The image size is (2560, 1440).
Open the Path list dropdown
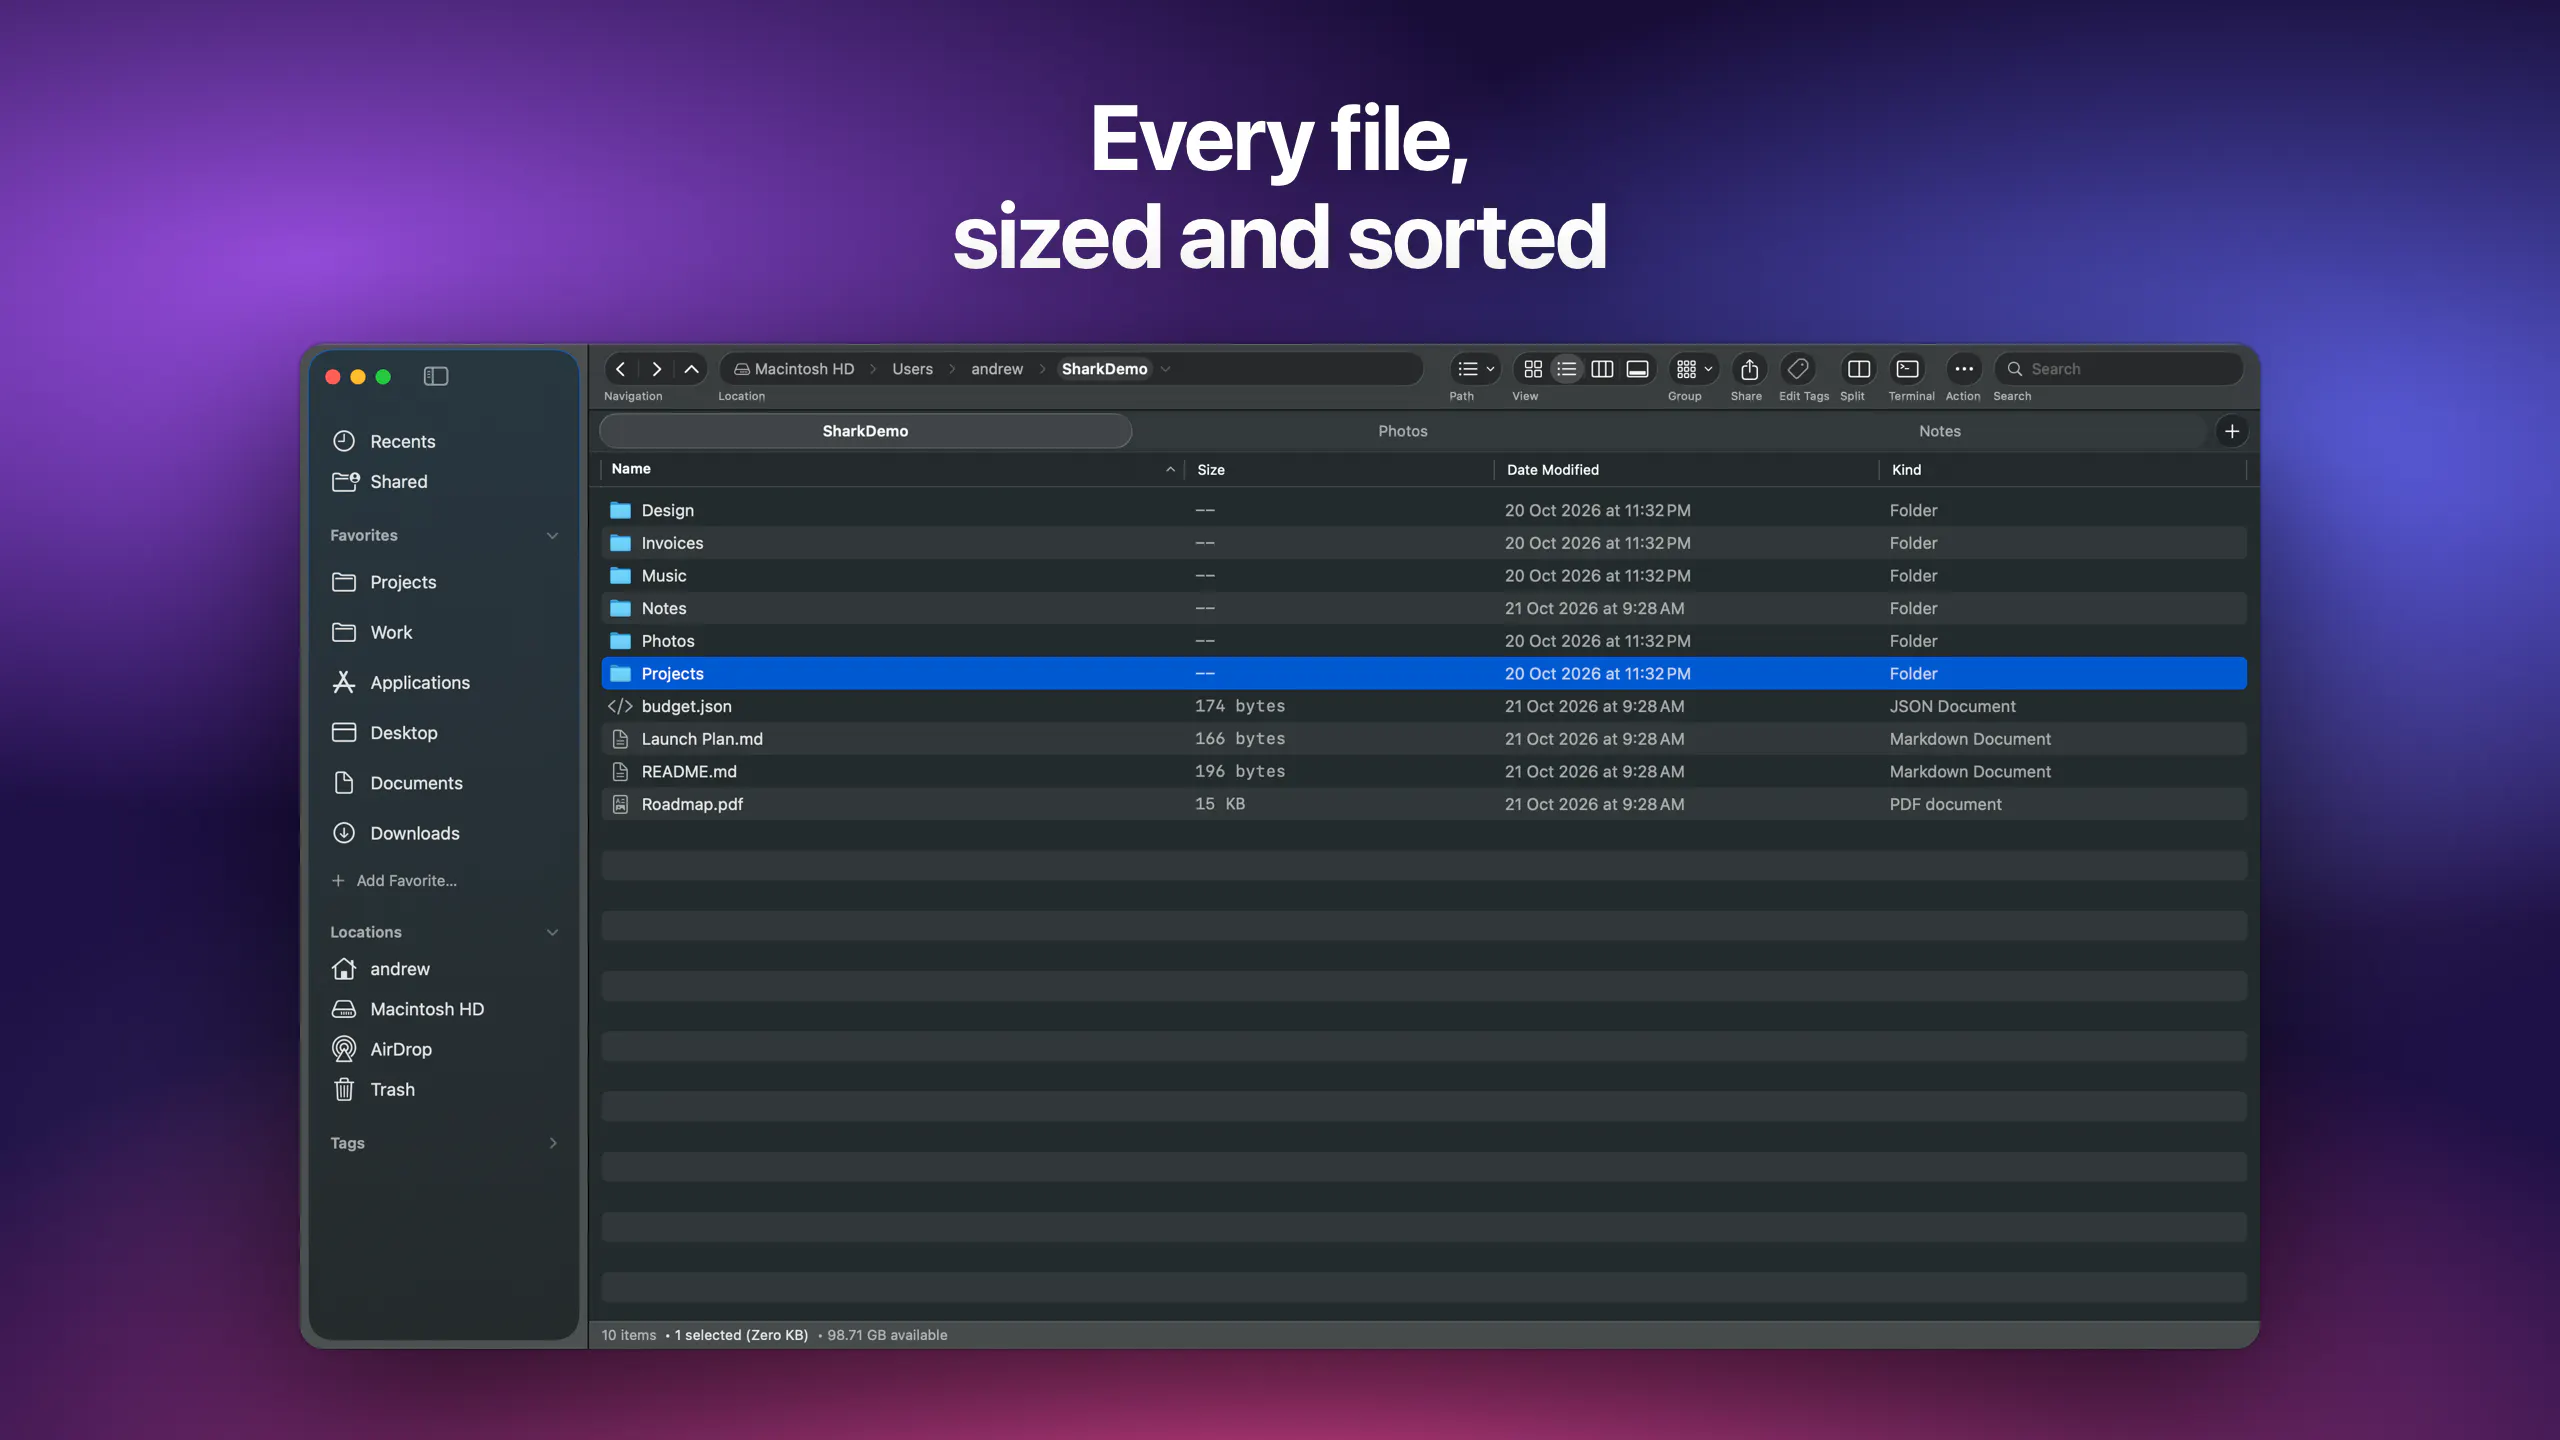[x=1475, y=369]
